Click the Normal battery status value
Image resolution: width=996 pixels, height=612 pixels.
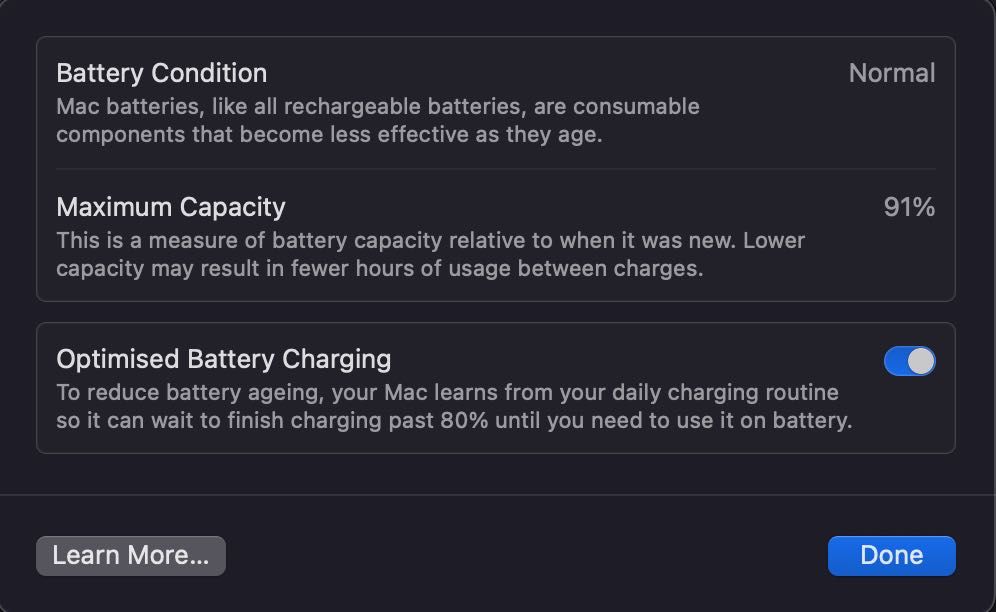pyautogui.click(x=891, y=73)
